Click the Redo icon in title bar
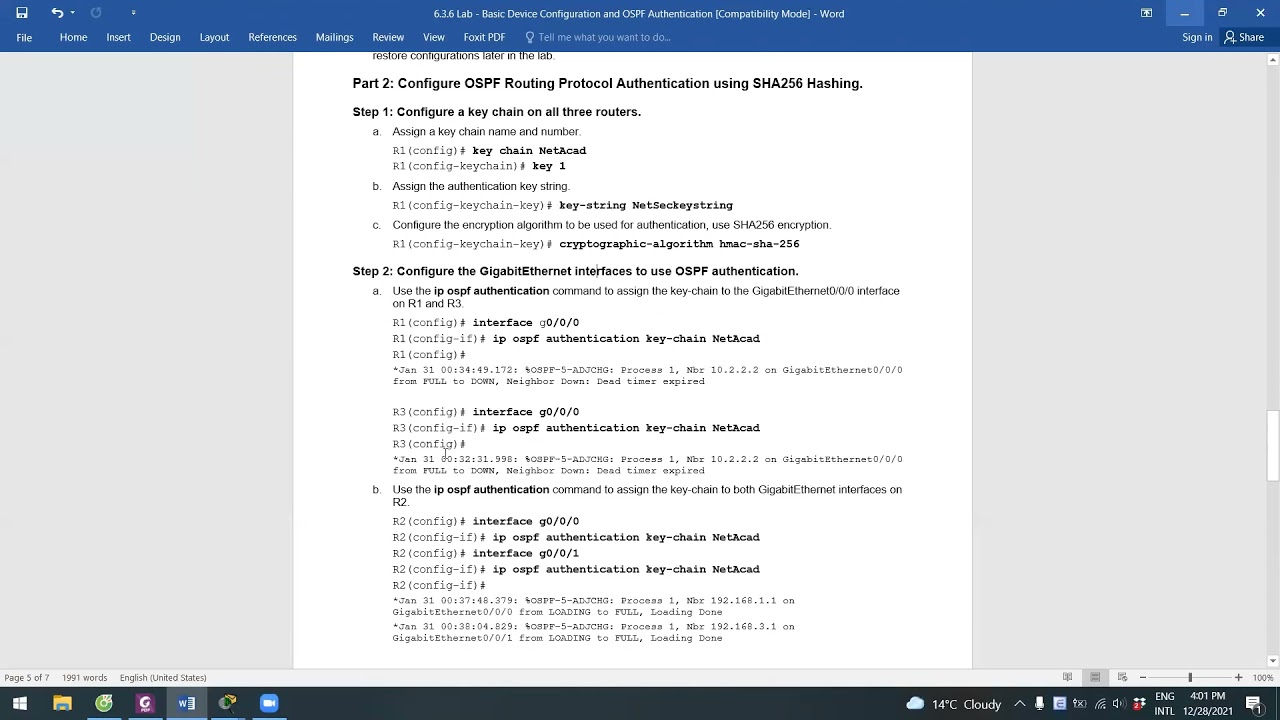1280x720 pixels. tap(96, 13)
